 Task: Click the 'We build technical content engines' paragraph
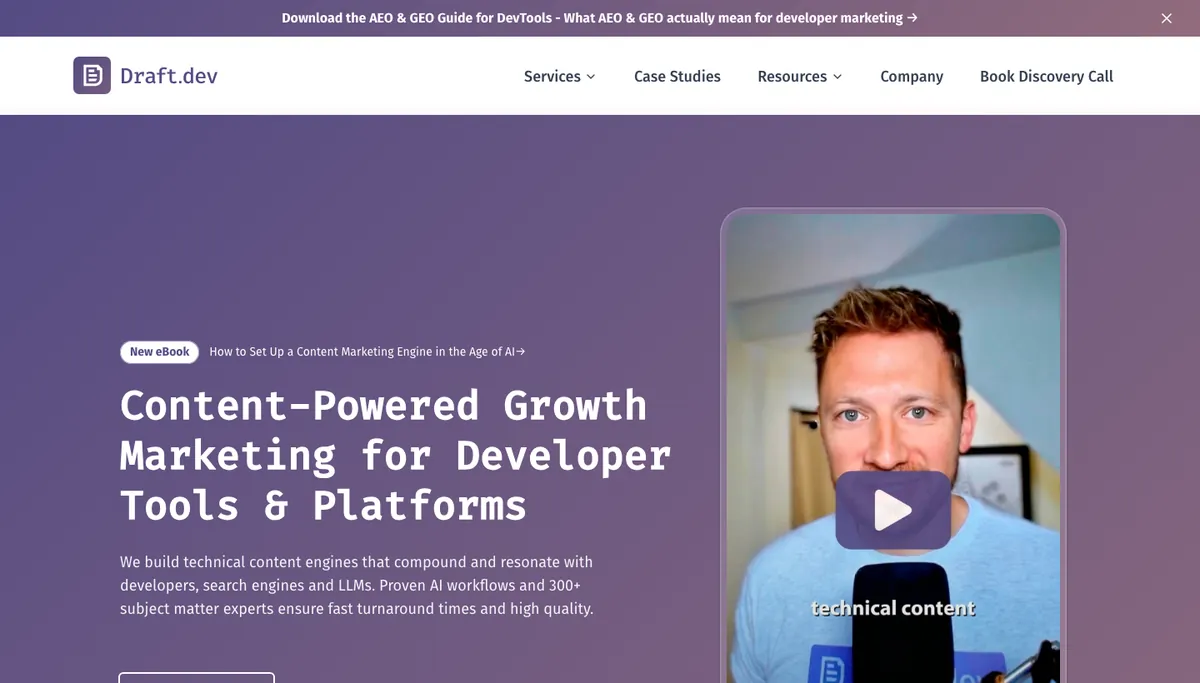click(x=357, y=585)
